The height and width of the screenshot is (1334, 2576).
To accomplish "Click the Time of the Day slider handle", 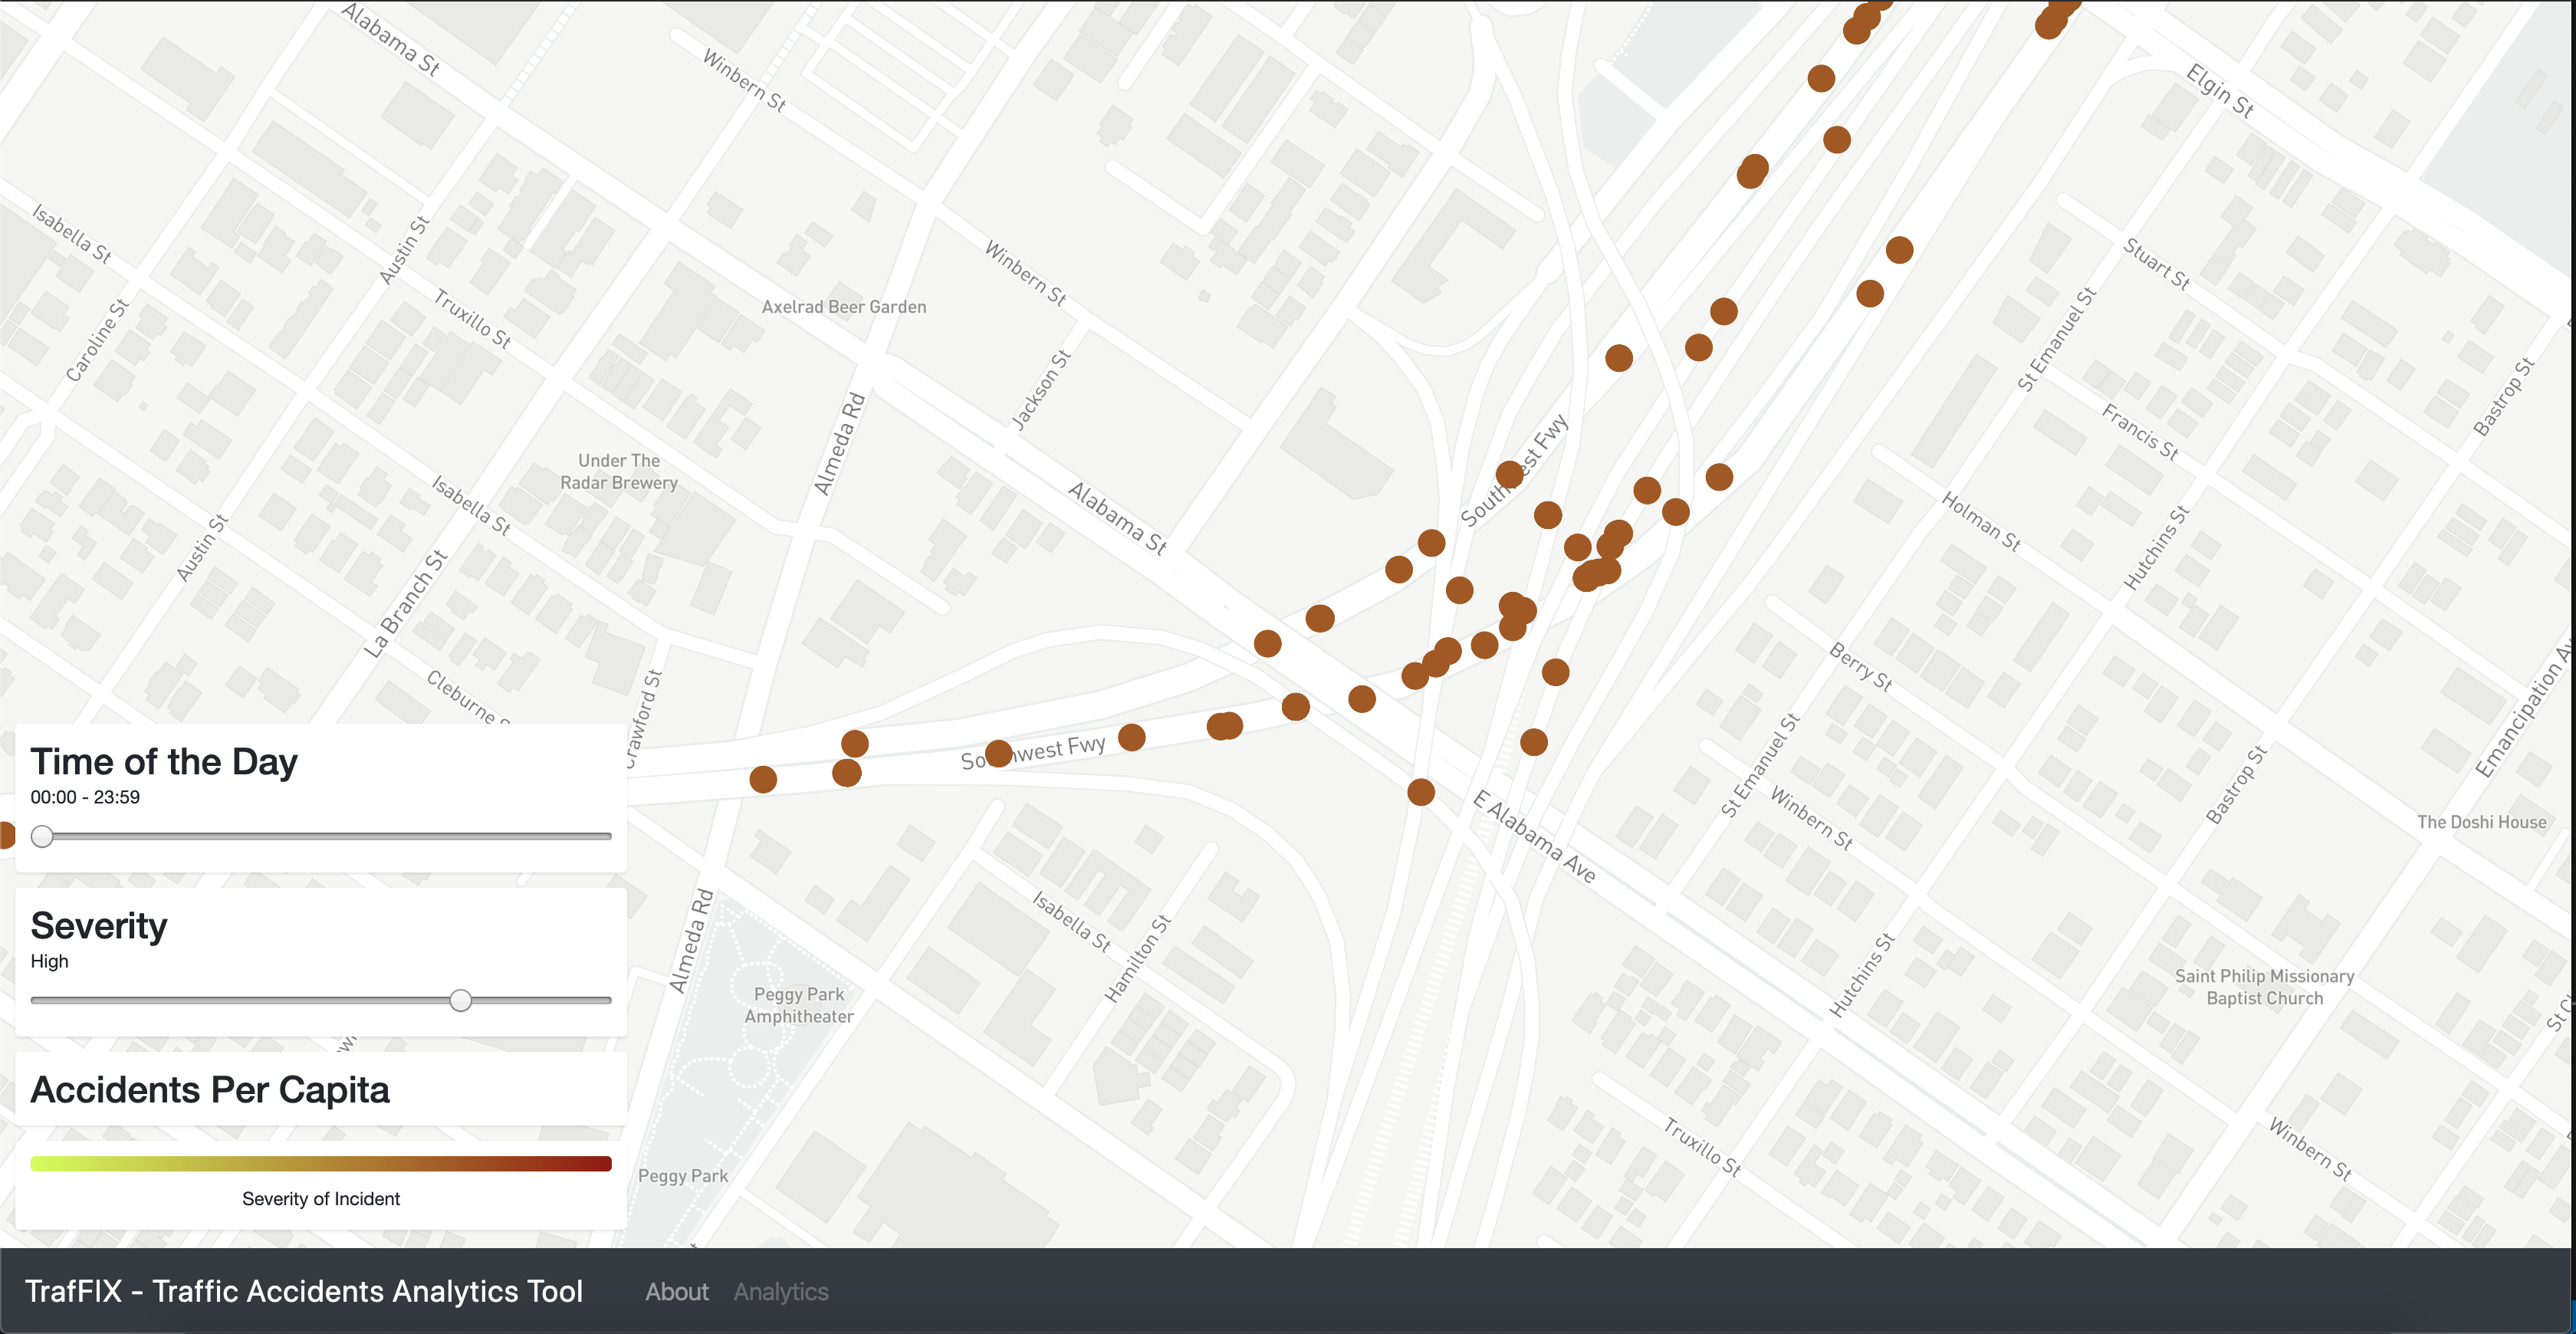I will 42,836.
